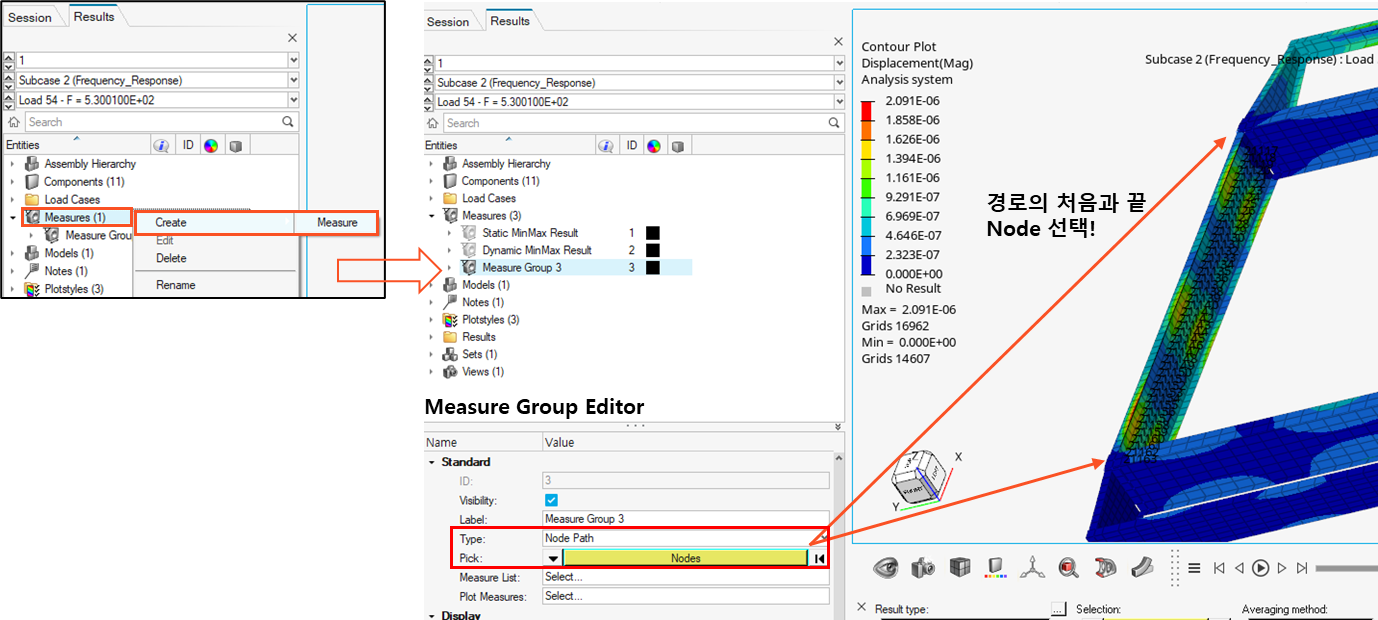Click the Label field showing Measure Group 3

(x=686, y=519)
